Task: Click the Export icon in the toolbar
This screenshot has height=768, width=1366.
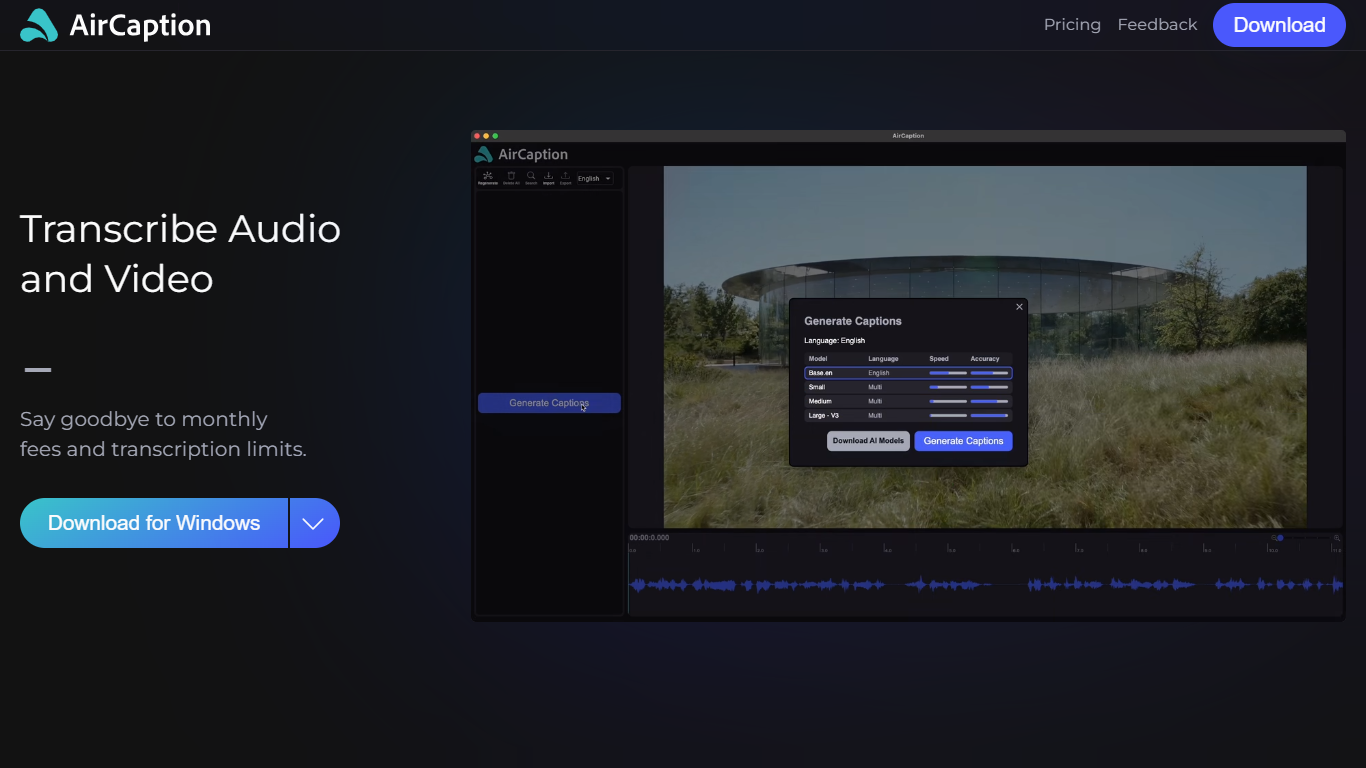Action: click(565, 177)
